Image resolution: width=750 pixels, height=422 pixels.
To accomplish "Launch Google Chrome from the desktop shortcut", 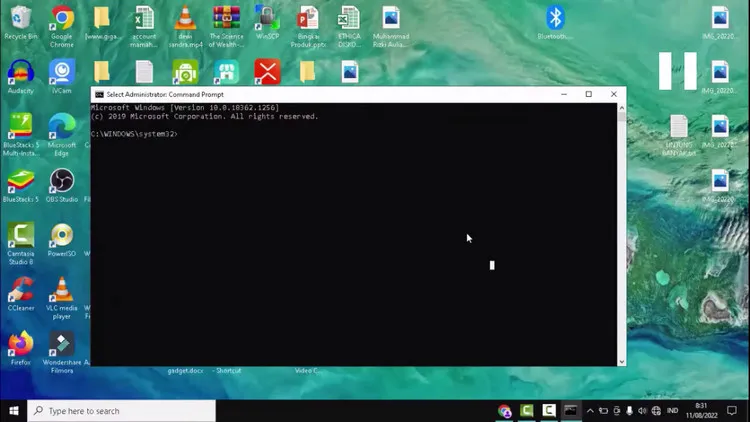I will pyautogui.click(x=62, y=26).
